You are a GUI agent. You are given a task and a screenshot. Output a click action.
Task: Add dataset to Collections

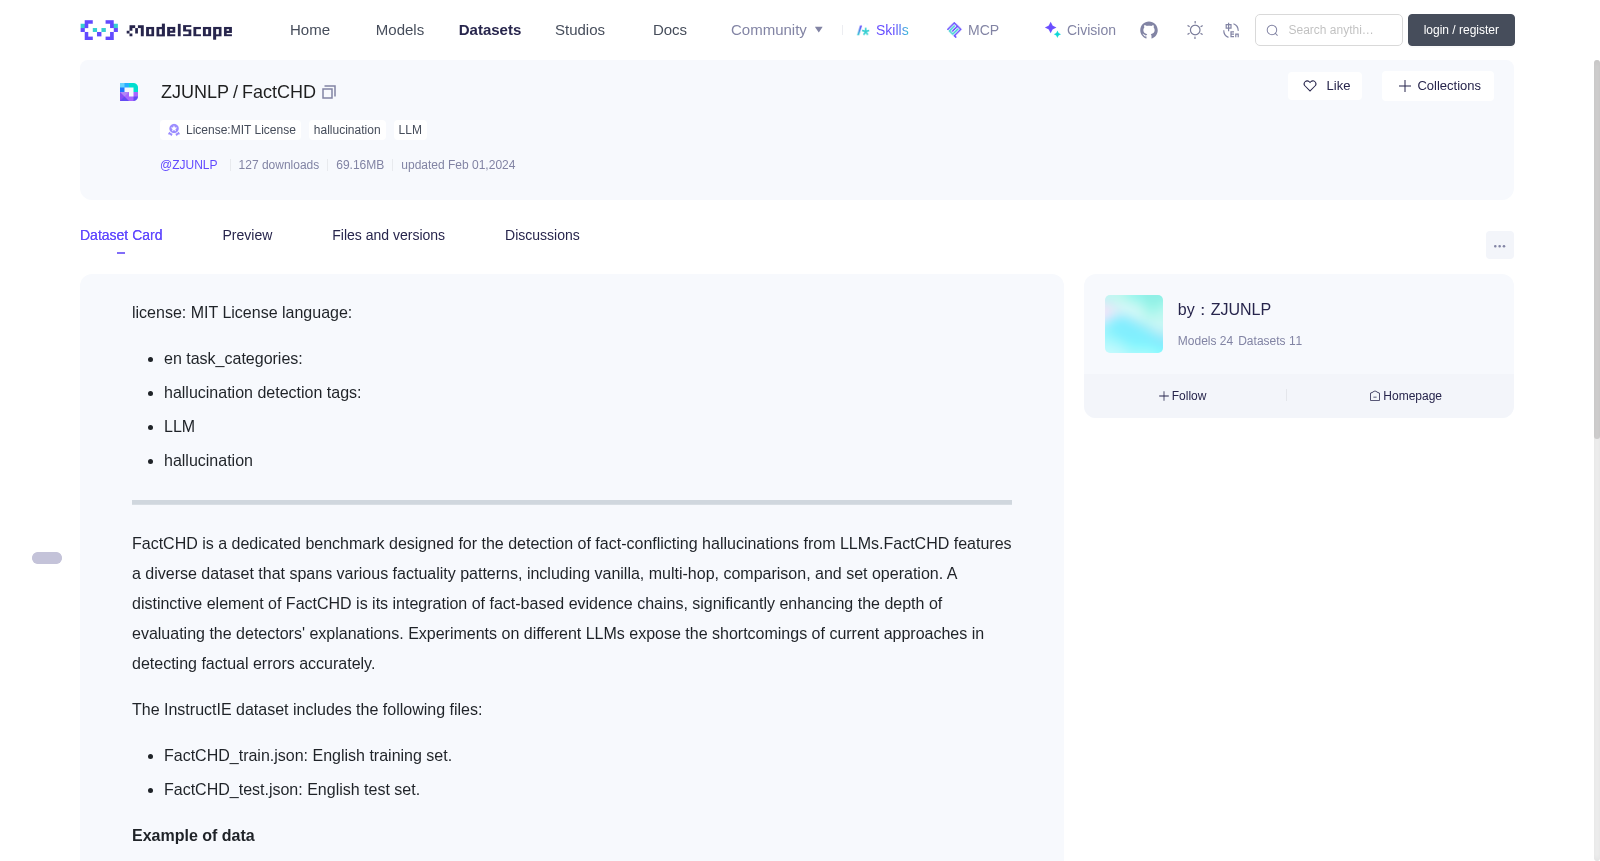(x=1438, y=86)
